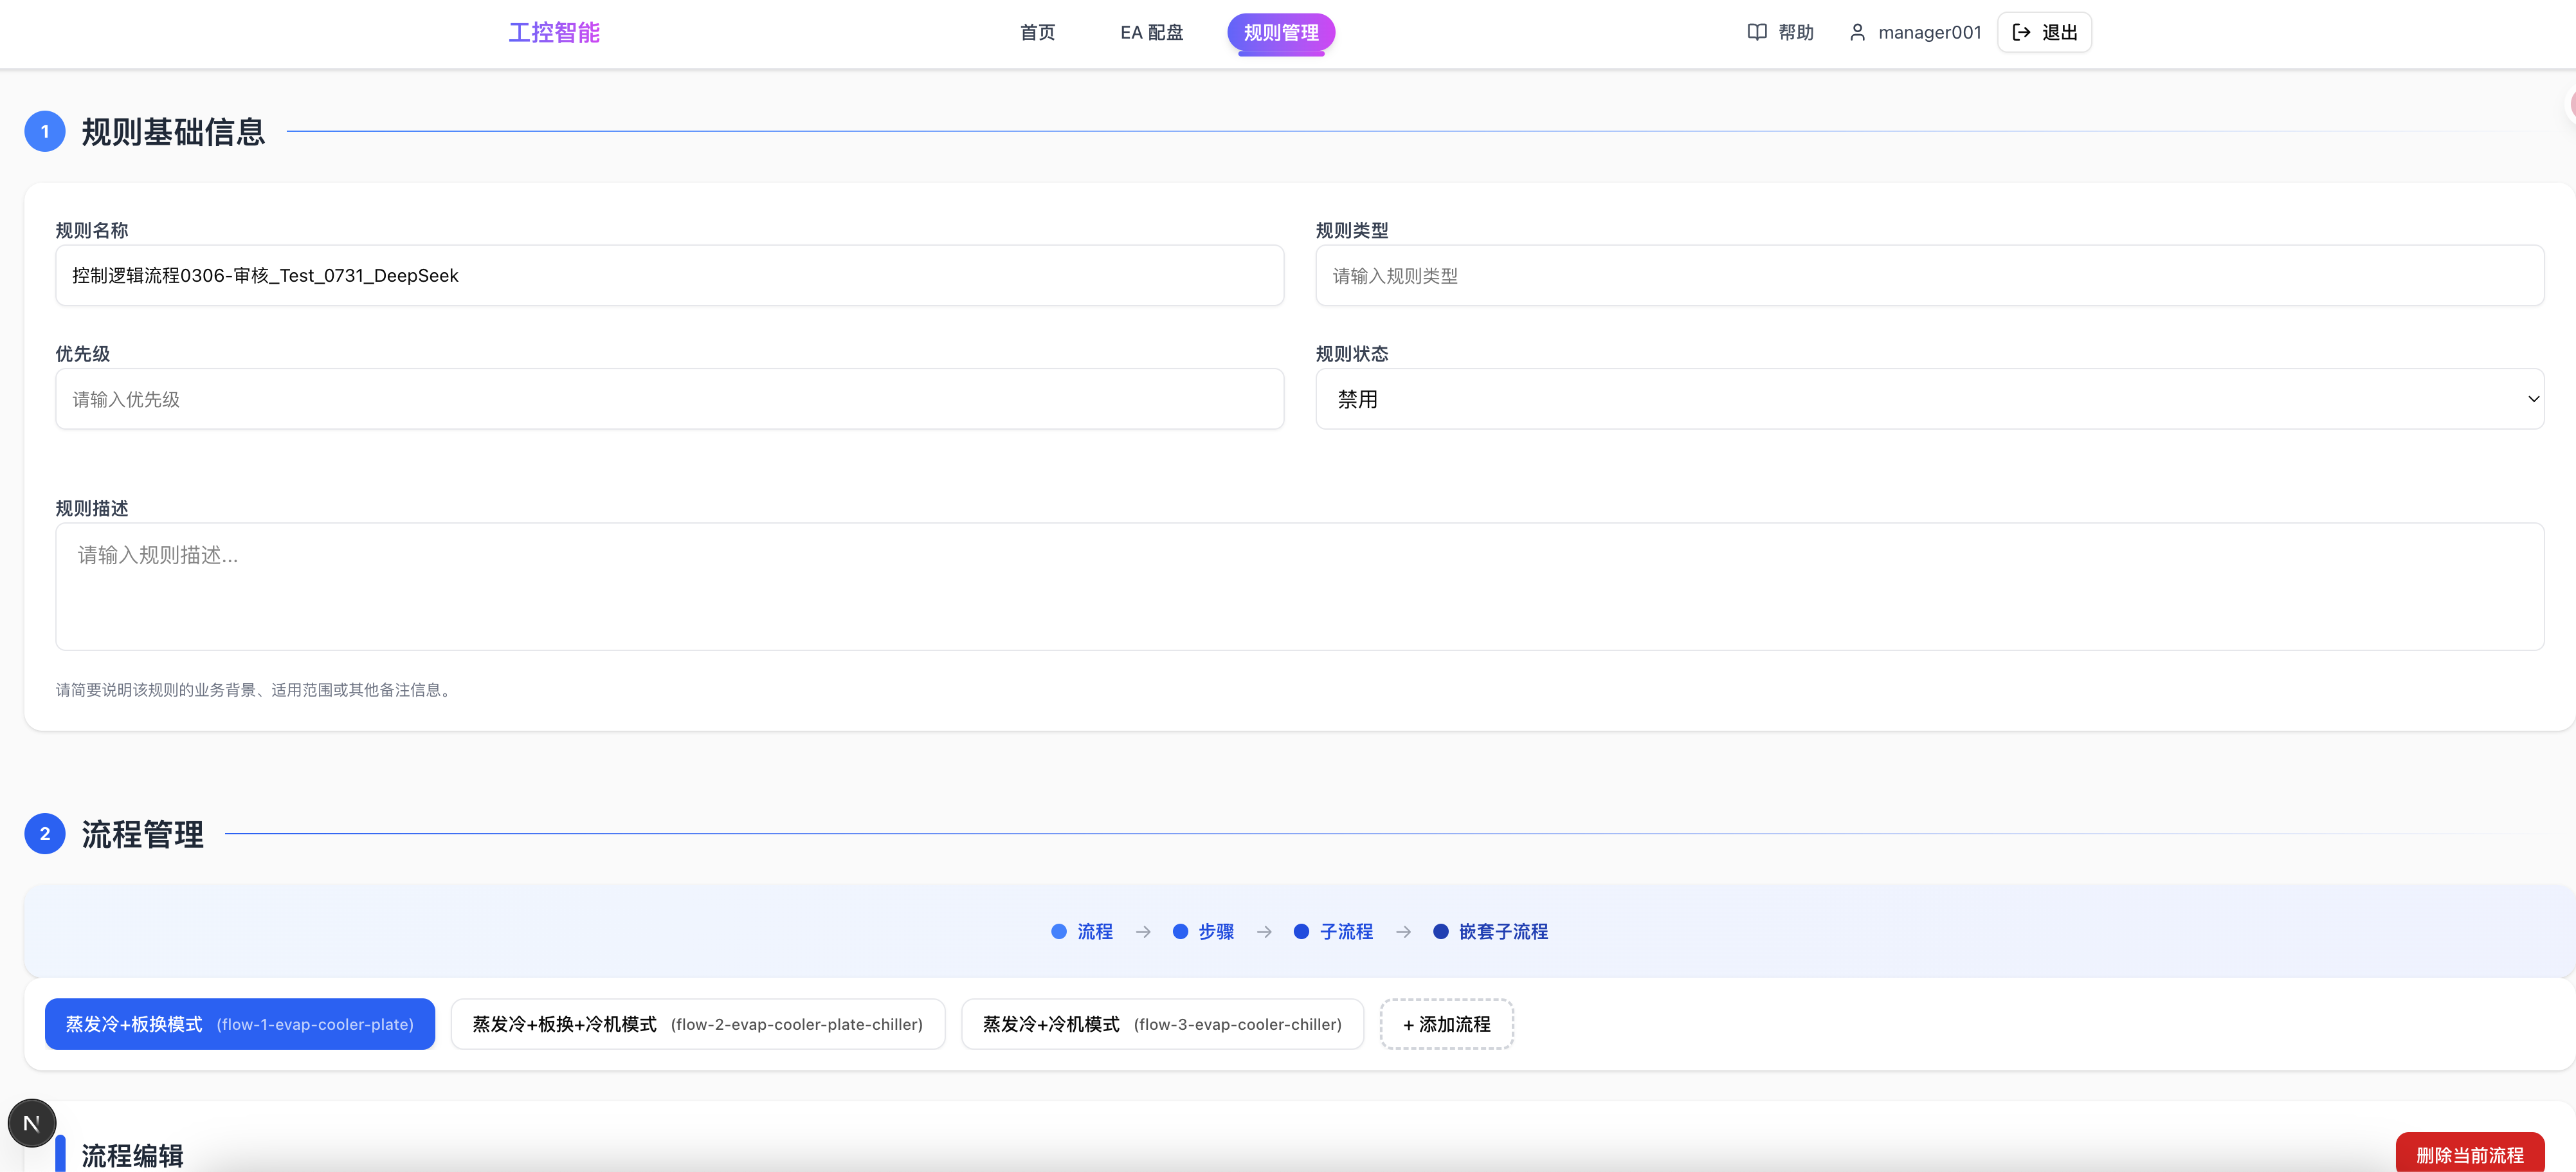Open the EA 配盘 page
This screenshot has height=1172, width=2576.
[x=1151, y=31]
